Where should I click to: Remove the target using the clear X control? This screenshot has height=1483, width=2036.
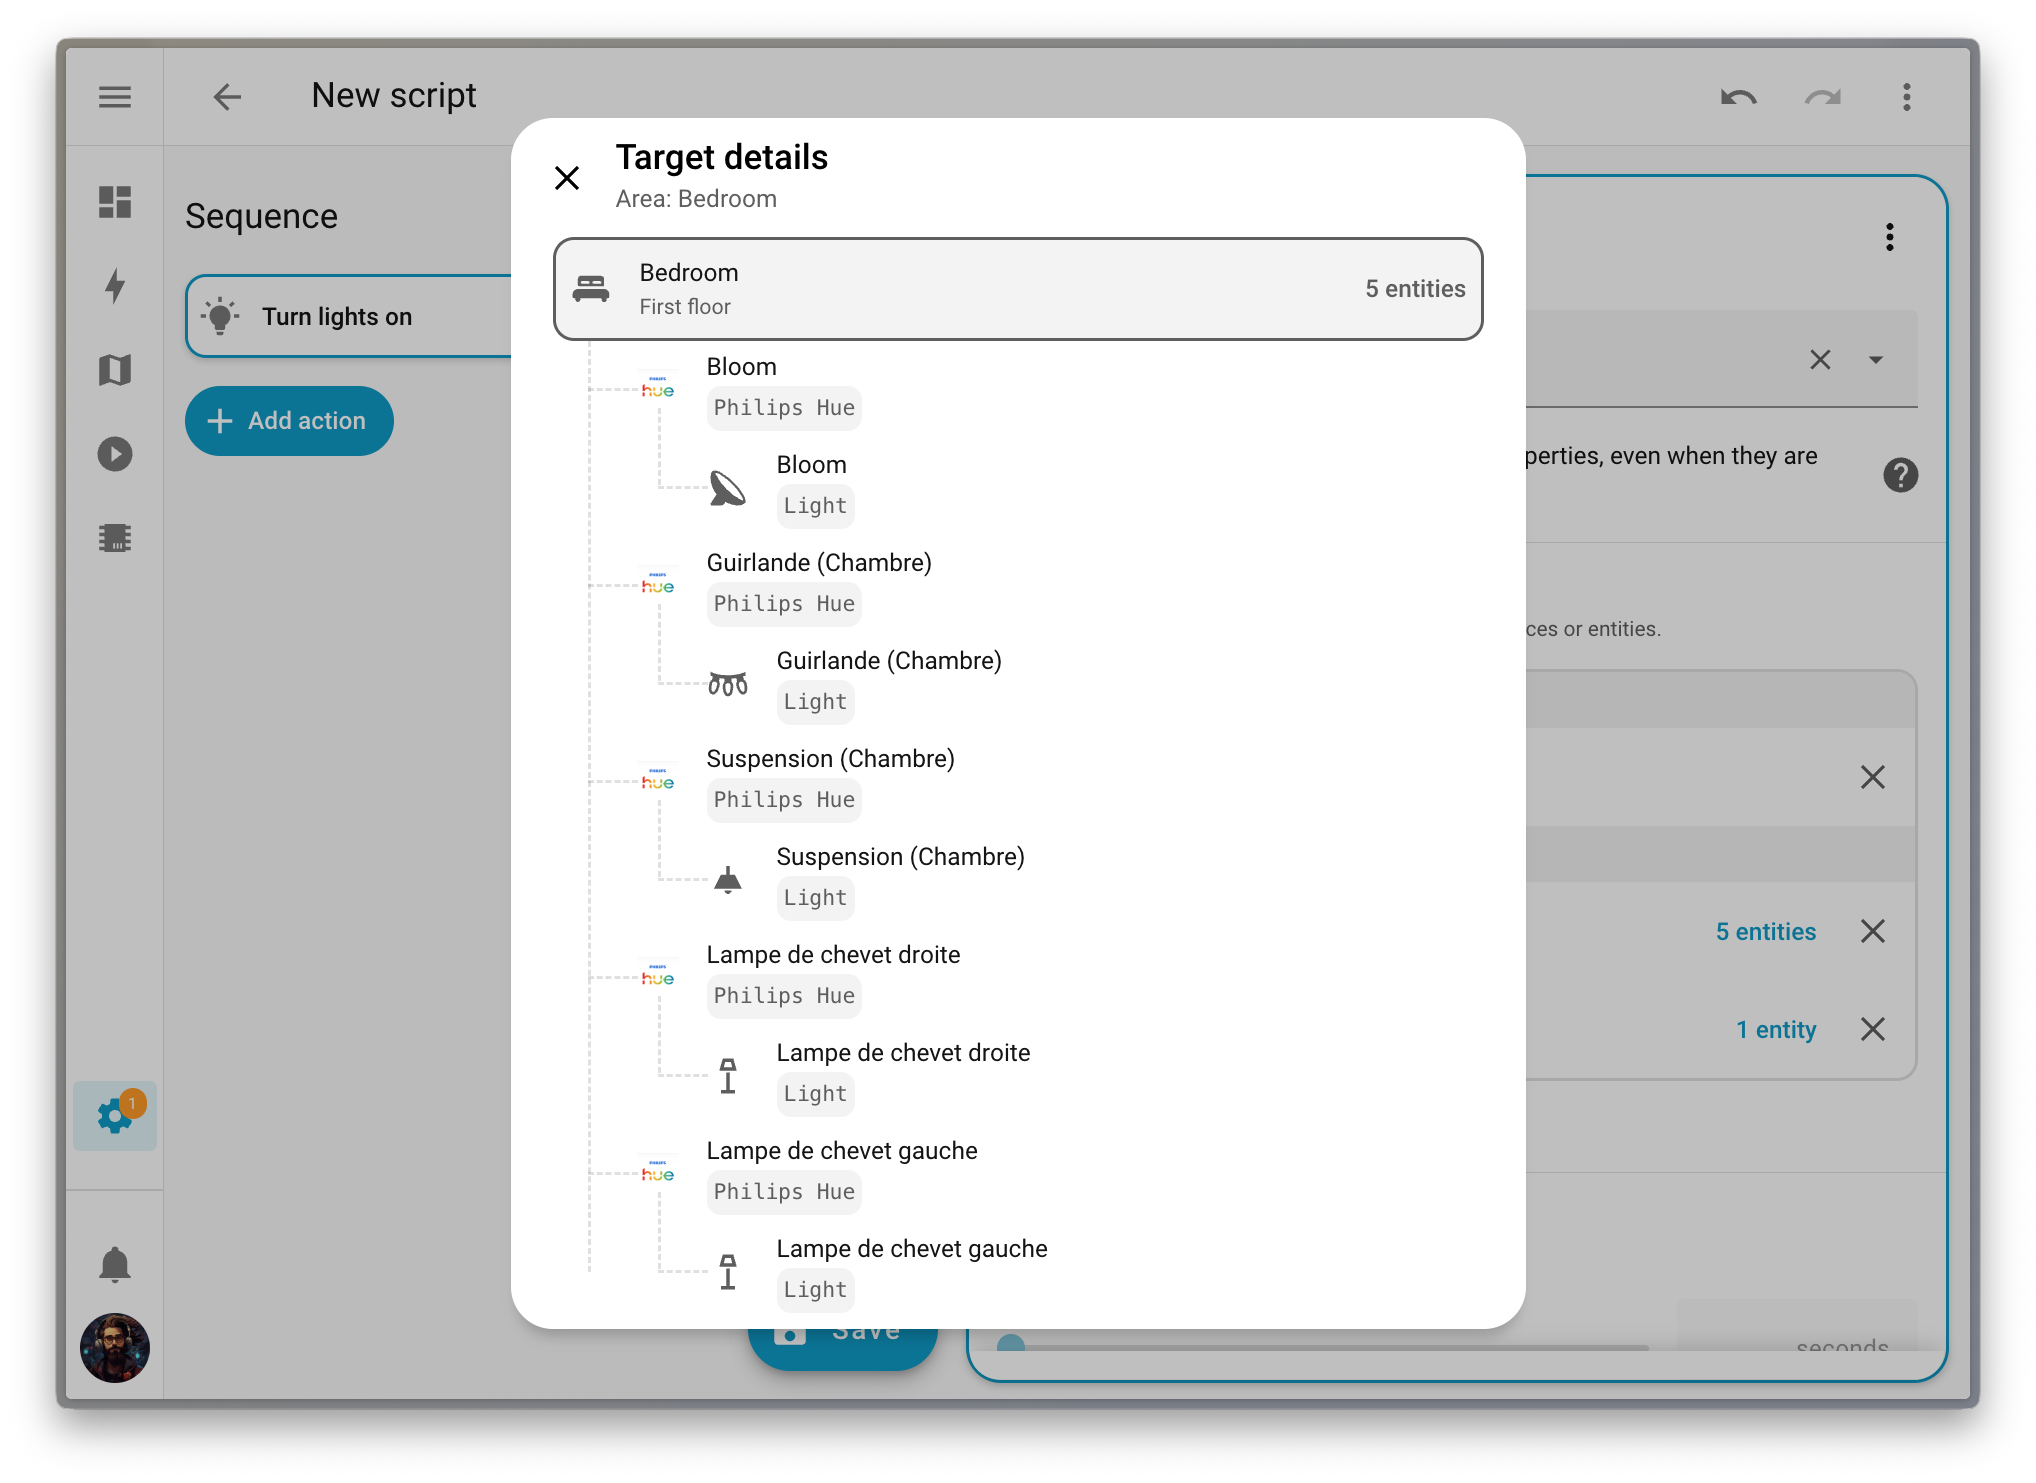pos(1820,360)
